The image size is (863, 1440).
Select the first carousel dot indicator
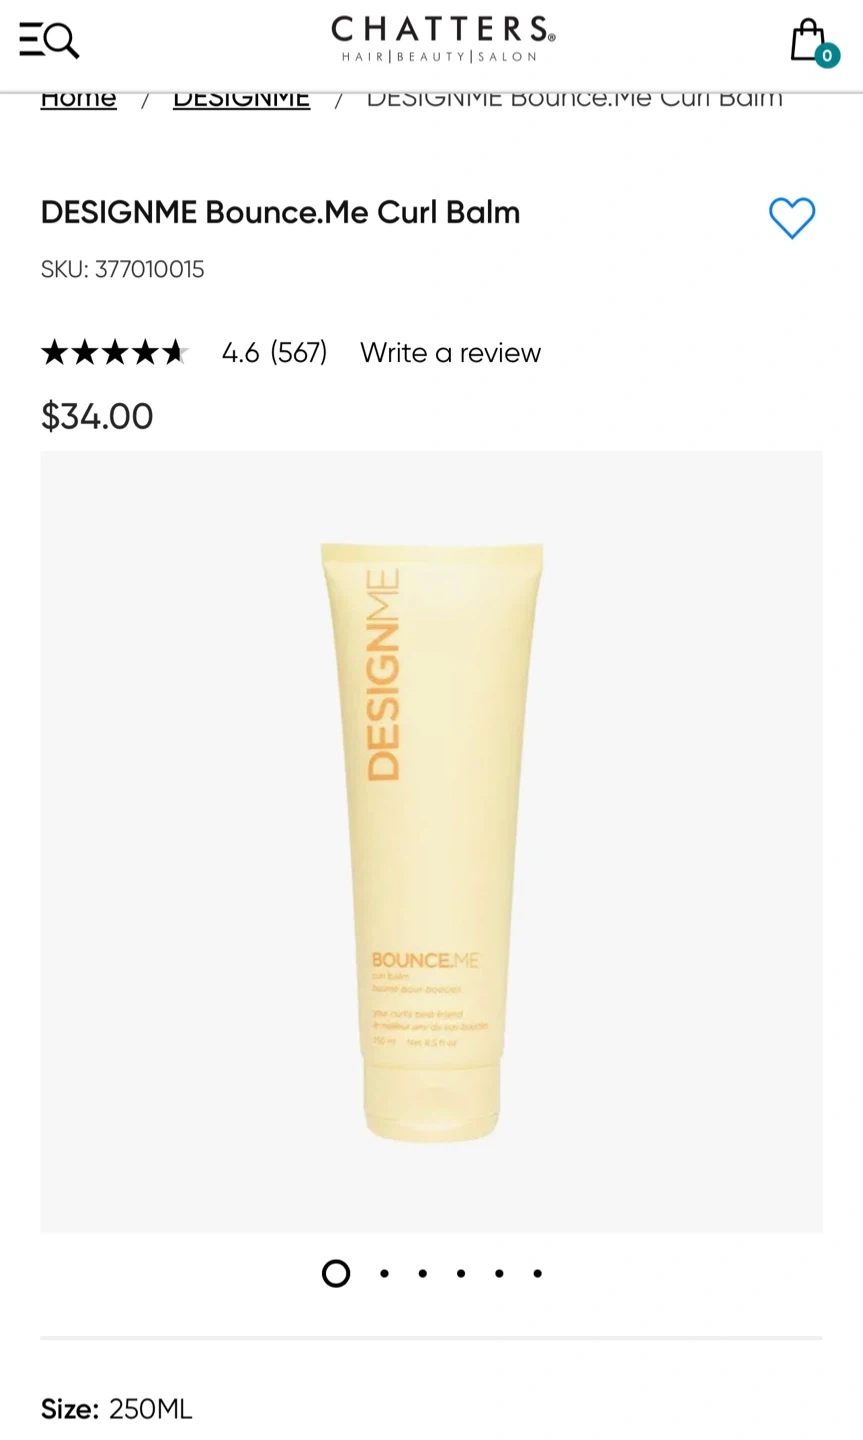336,1273
